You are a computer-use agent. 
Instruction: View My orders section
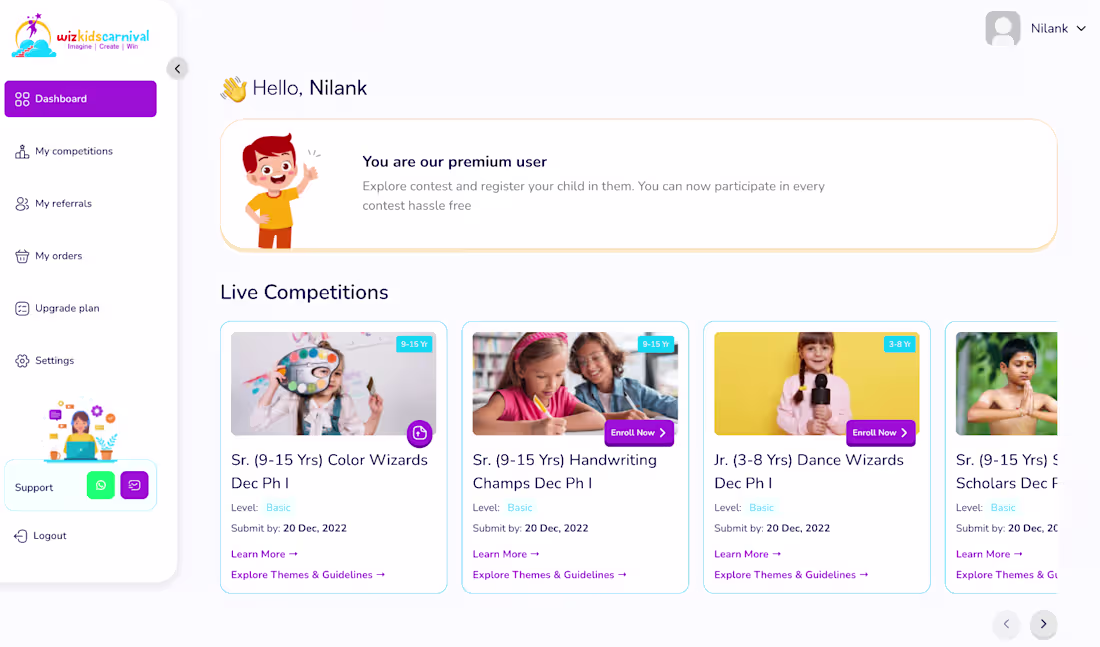[58, 256]
